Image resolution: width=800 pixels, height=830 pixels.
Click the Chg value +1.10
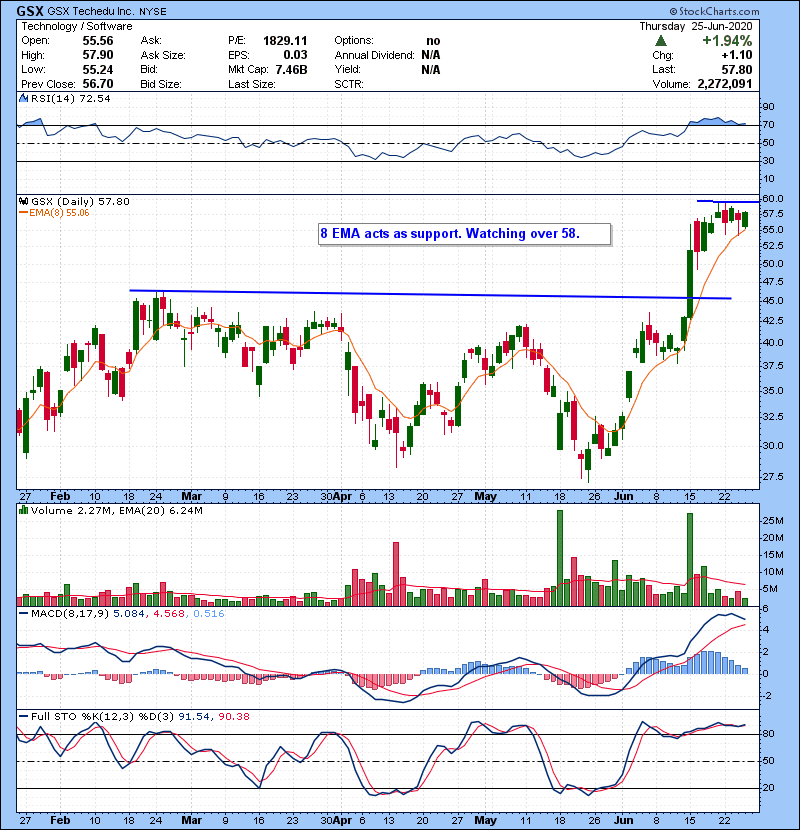736,55
